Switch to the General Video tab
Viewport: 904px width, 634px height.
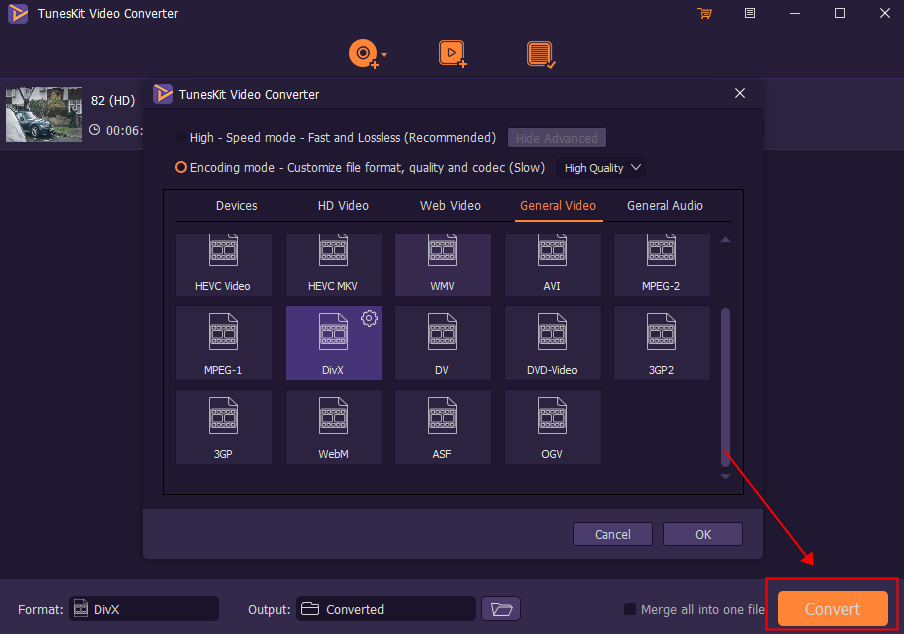558,206
